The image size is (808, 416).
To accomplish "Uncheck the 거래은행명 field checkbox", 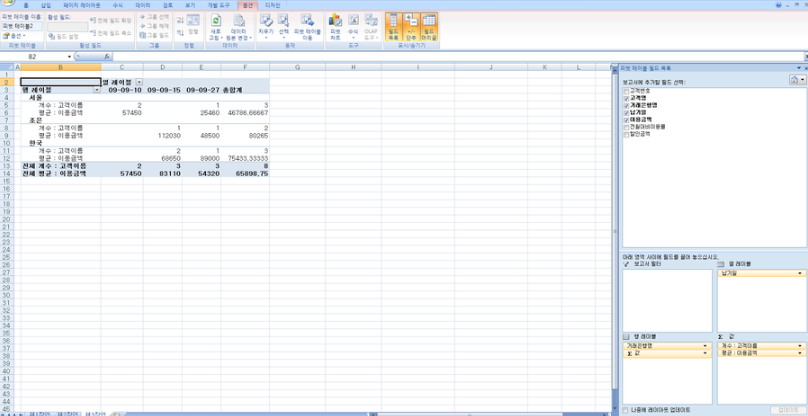I will (x=626, y=104).
